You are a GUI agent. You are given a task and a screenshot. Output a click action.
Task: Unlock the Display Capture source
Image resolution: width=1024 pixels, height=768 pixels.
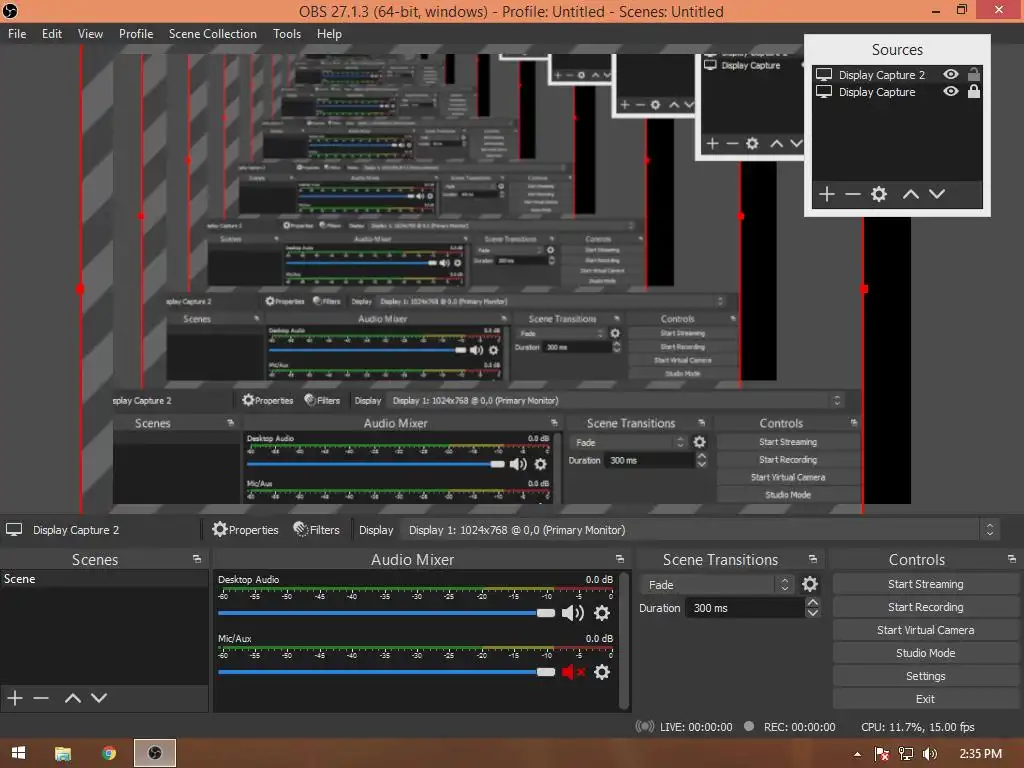pyautogui.click(x=974, y=91)
